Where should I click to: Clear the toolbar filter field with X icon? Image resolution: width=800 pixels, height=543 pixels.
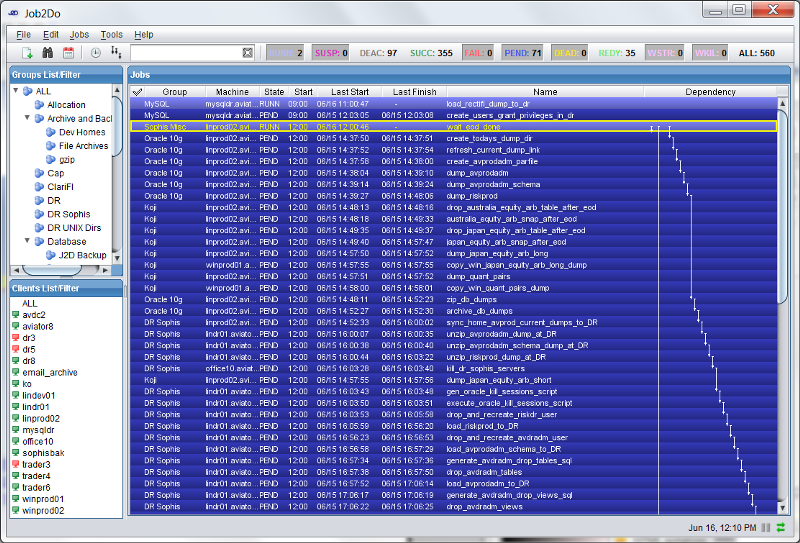[x=247, y=53]
